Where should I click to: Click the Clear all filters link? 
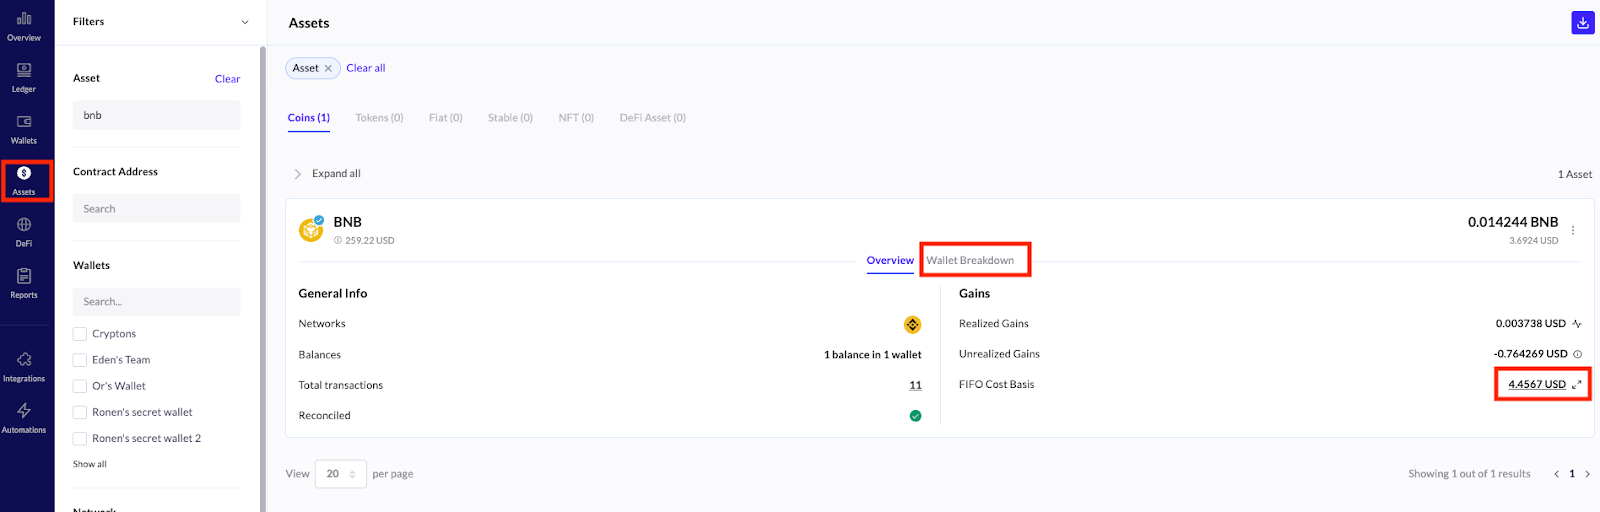366,68
